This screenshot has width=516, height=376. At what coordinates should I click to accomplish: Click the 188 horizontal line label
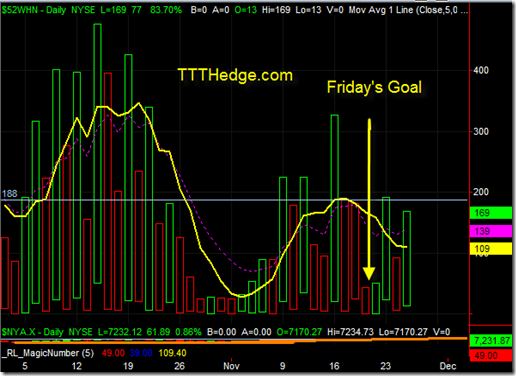click(x=9, y=194)
